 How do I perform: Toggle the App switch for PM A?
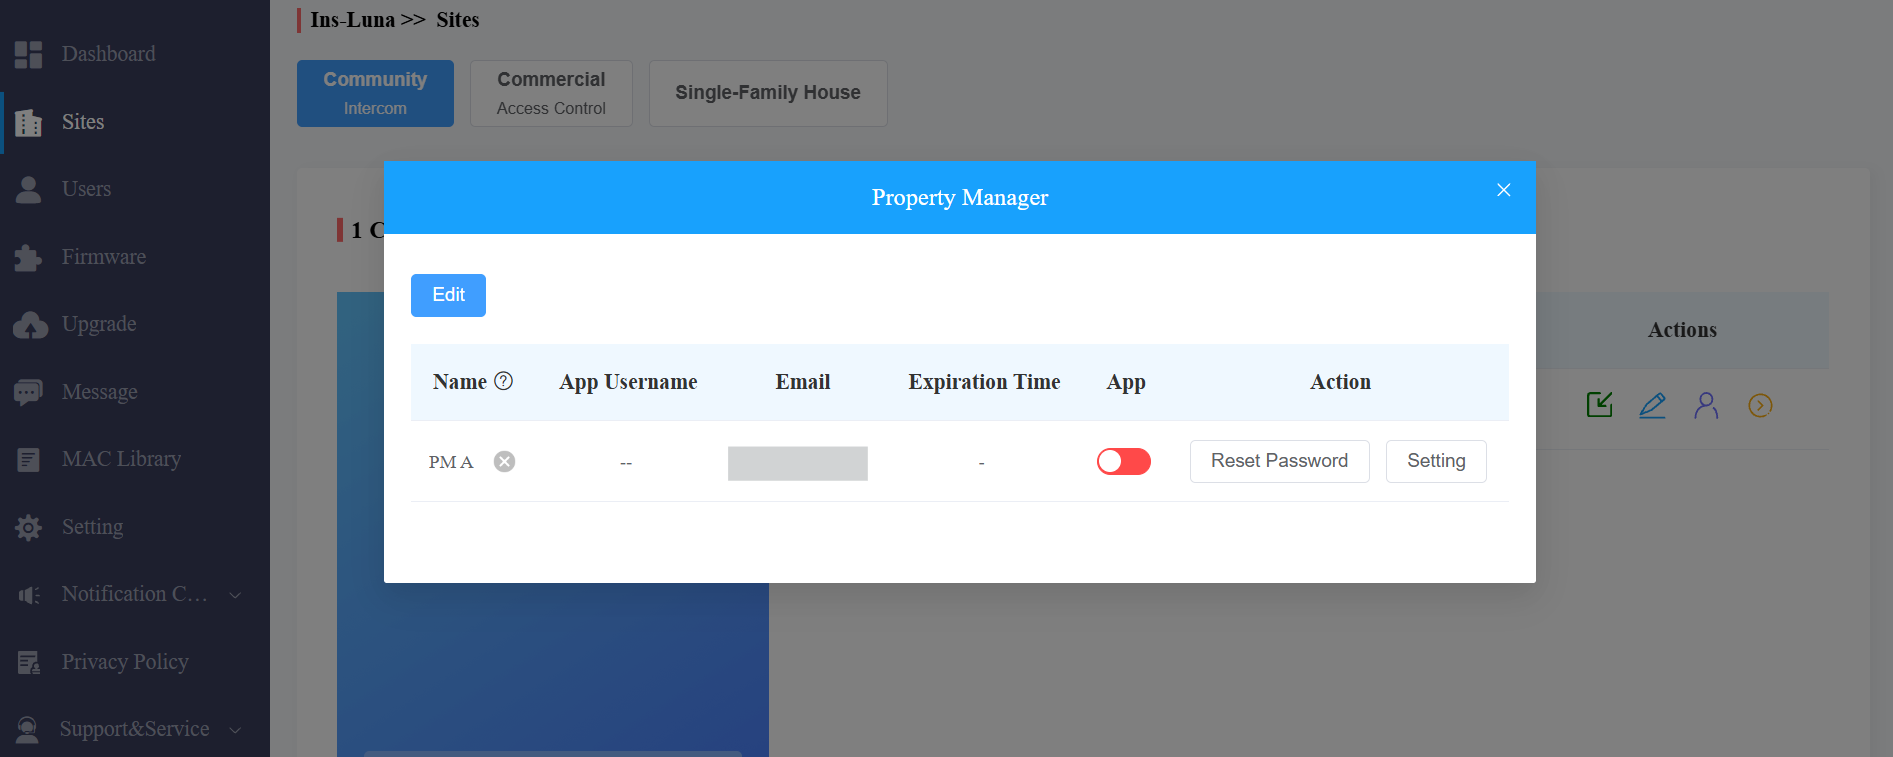[1124, 461]
